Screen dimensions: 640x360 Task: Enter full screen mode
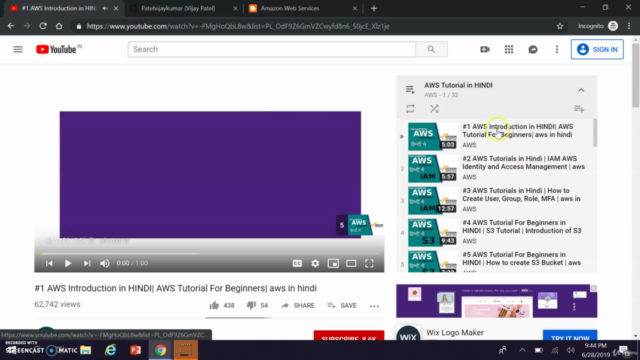pyautogui.click(x=369, y=263)
